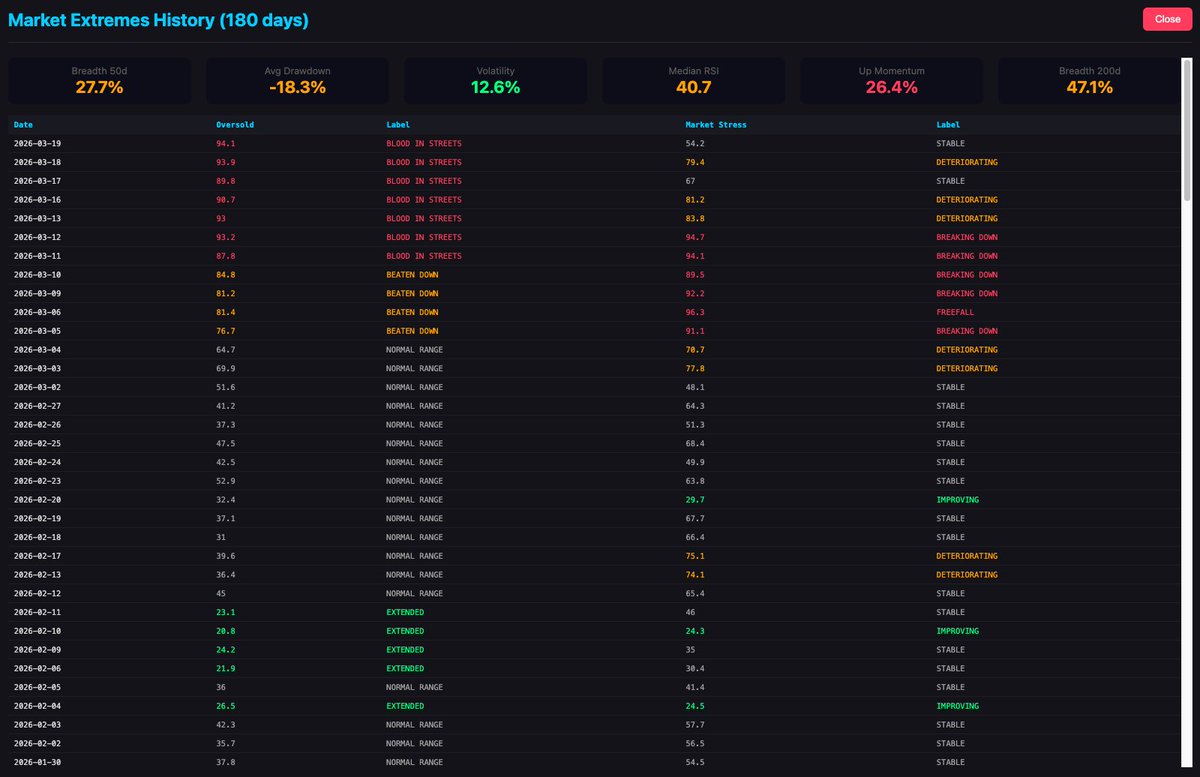This screenshot has width=1200, height=777.
Task: Click BLOOD IN STREETS label in 2026-03-13 row
Action: click(424, 218)
